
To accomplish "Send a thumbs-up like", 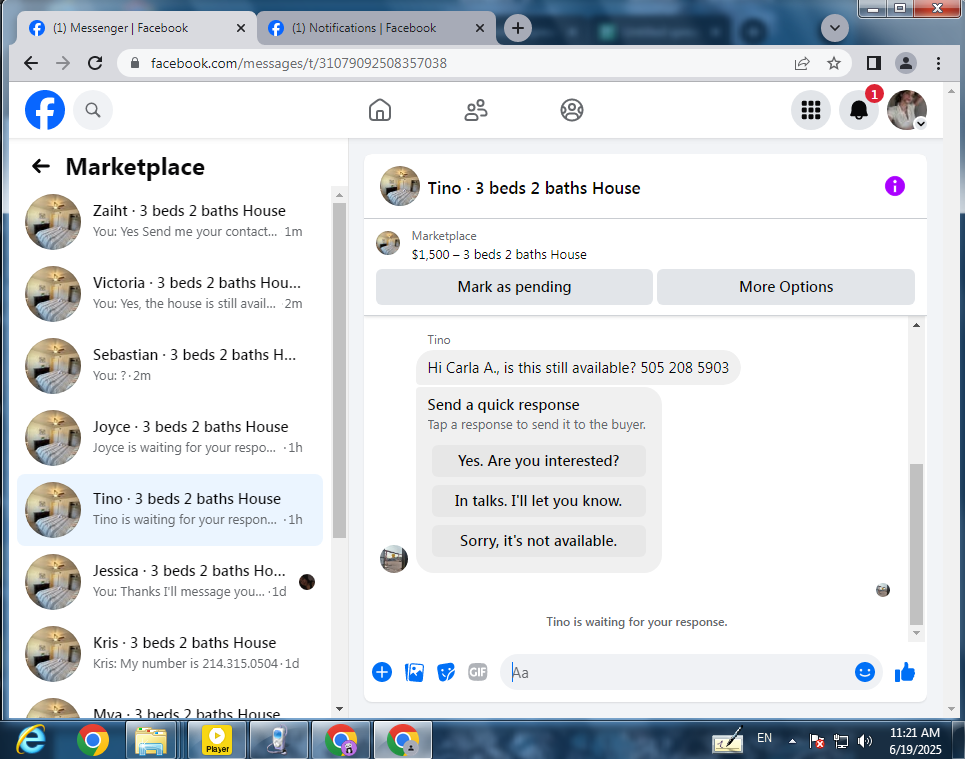I will [905, 672].
